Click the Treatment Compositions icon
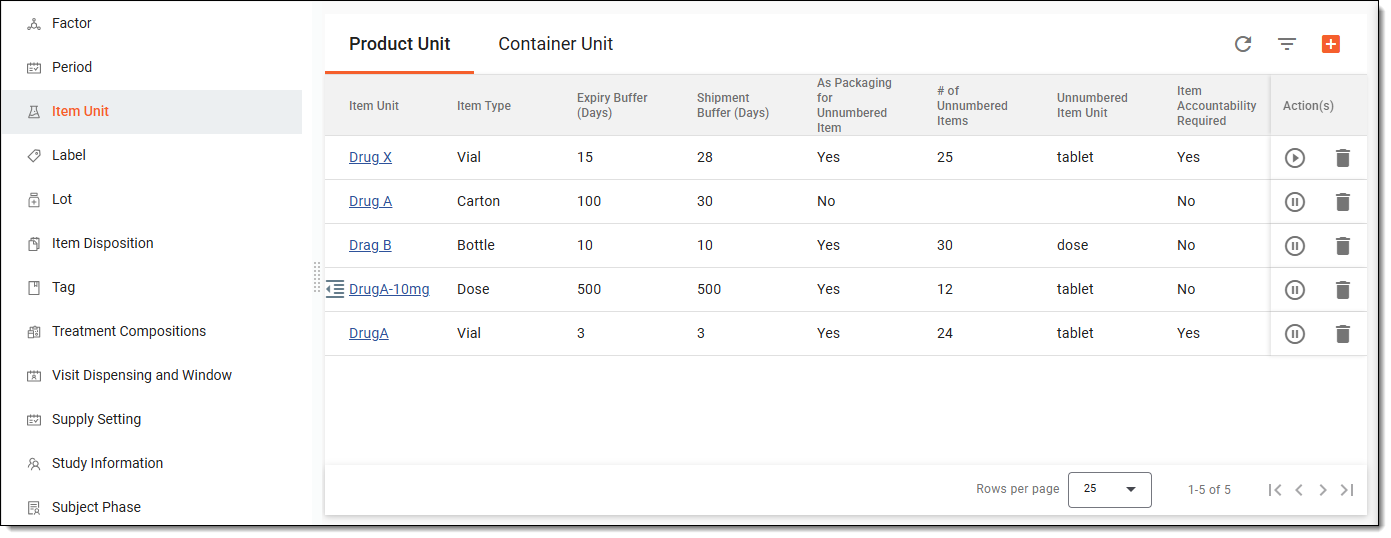Screen dimensions: 1391x538 tap(34, 331)
